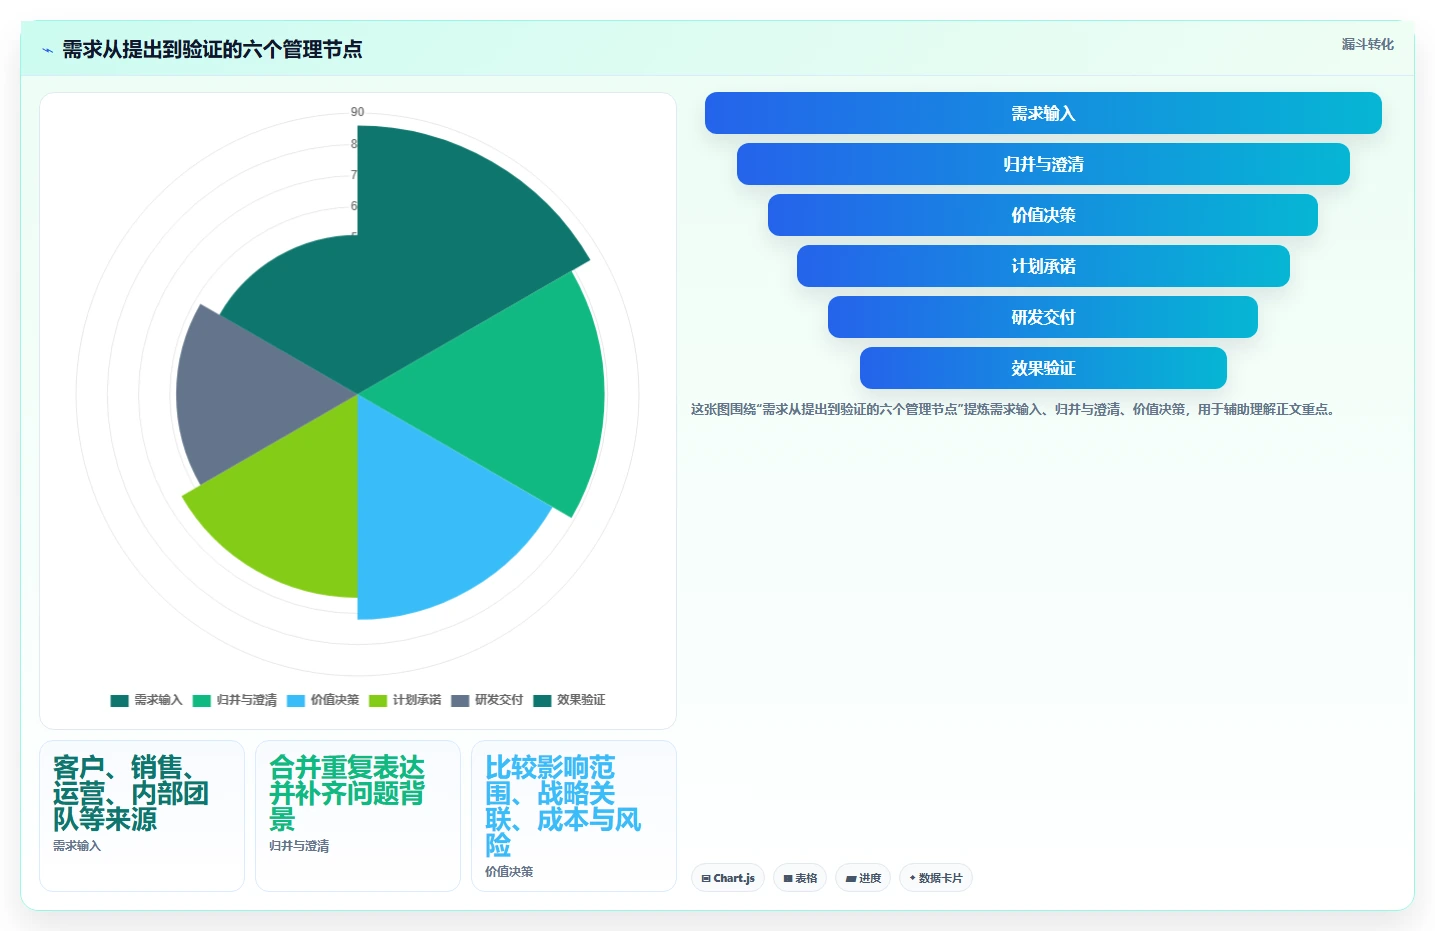This screenshot has width=1435, height=931.
Task: Select the 价值决策 funnel bar
Action: 1043,215
